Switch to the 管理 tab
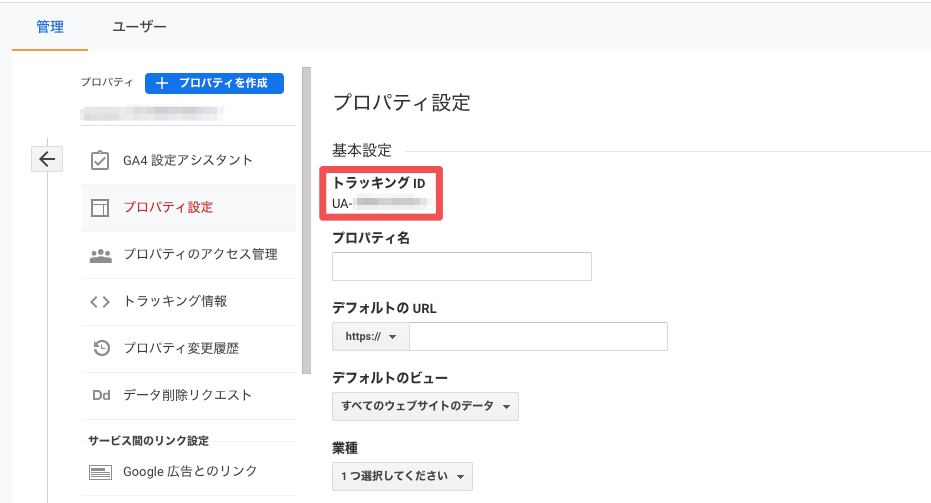 tap(50, 27)
